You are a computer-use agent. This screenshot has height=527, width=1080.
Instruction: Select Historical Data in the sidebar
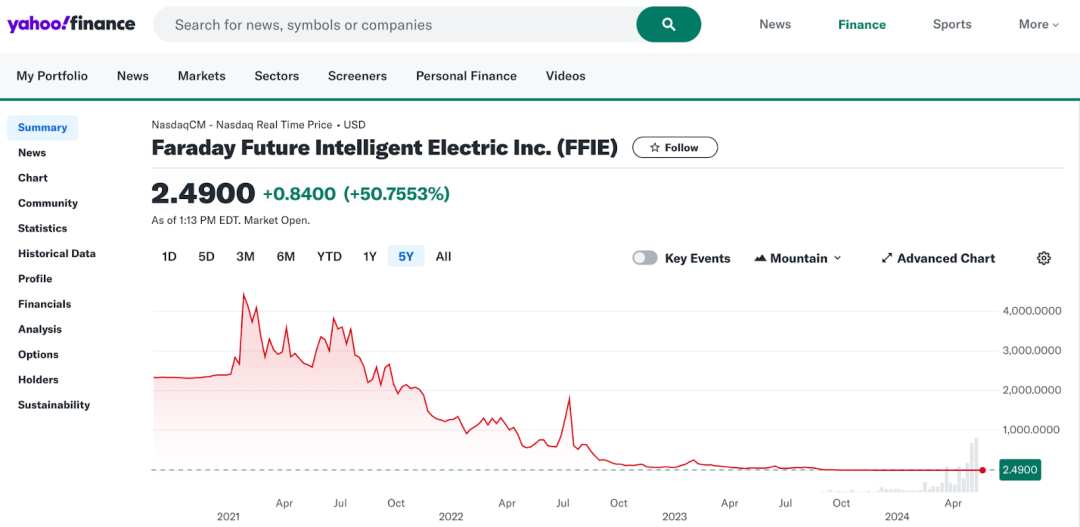pyautogui.click(x=56, y=254)
